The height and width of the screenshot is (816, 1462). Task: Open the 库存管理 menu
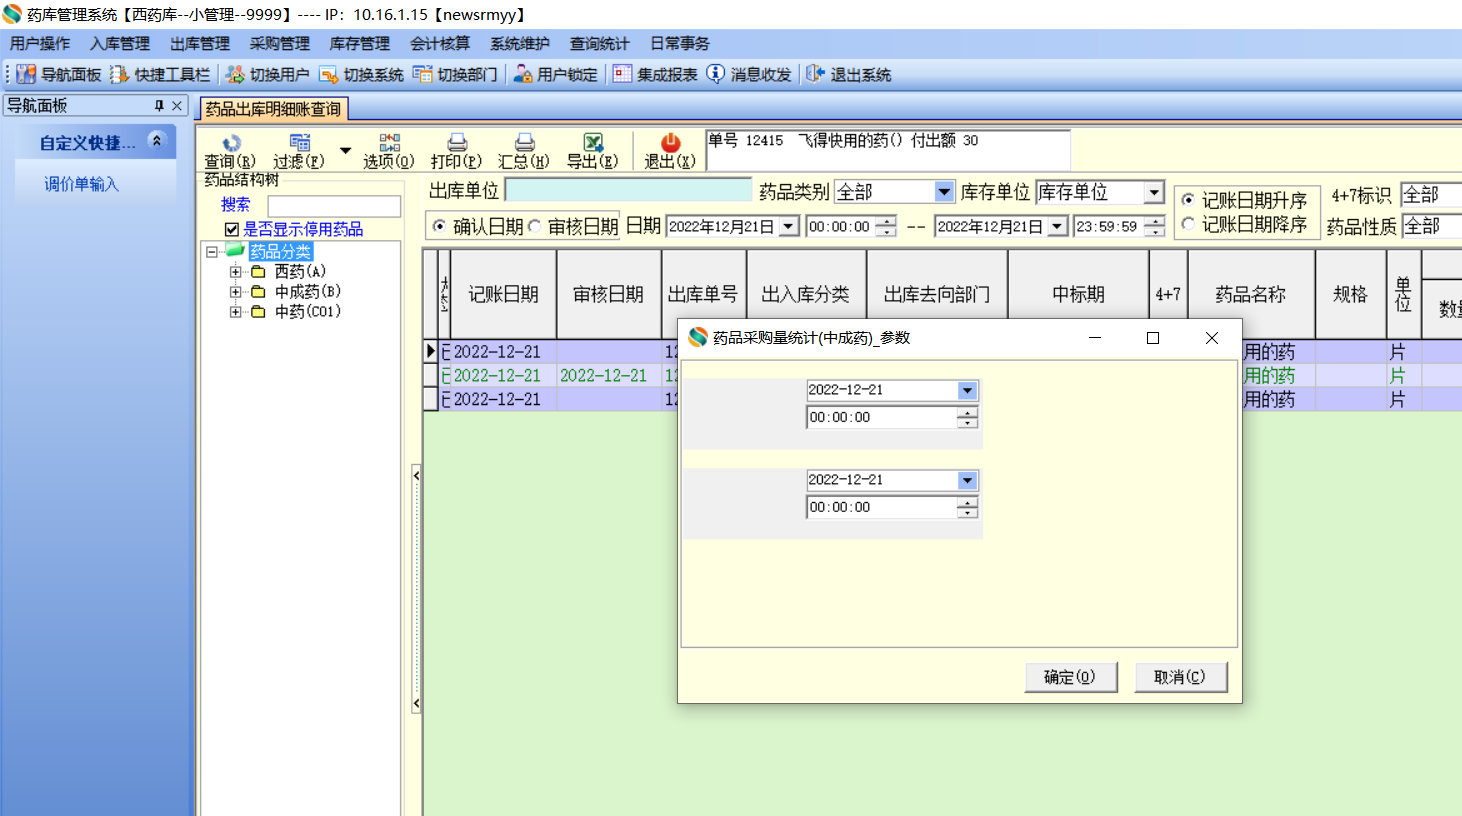pyautogui.click(x=360, y=44)
